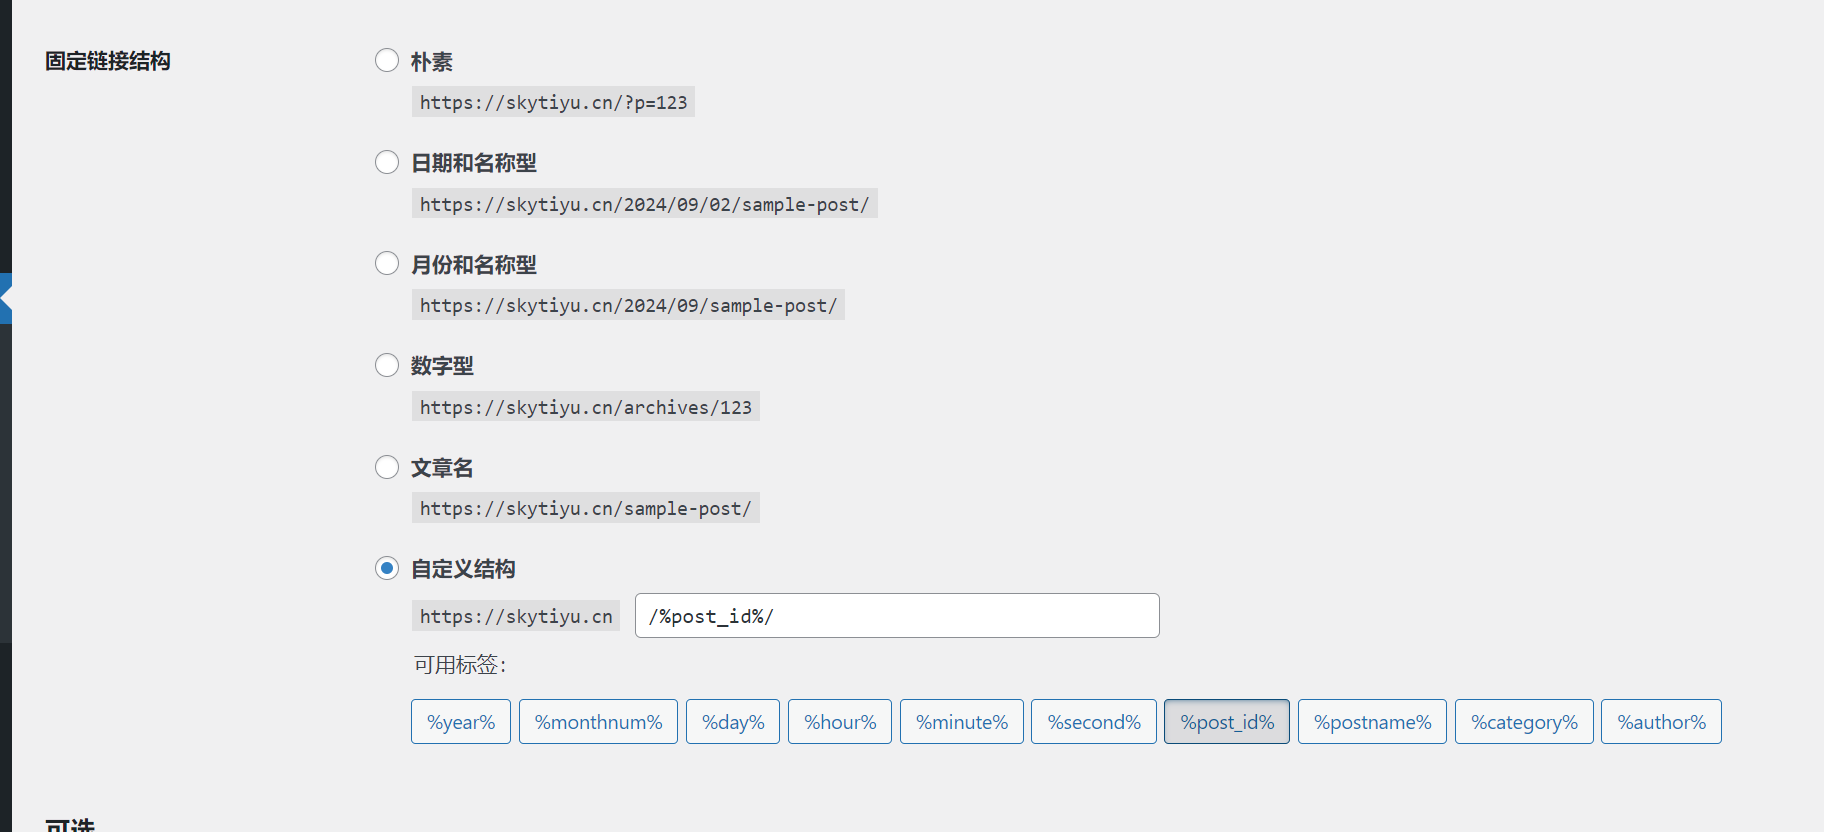Viewport: 1824px width, 832px height.
Task: Click the sample-post example URL under 文章名
Action: pyautogui.click(x=585, y=509)
